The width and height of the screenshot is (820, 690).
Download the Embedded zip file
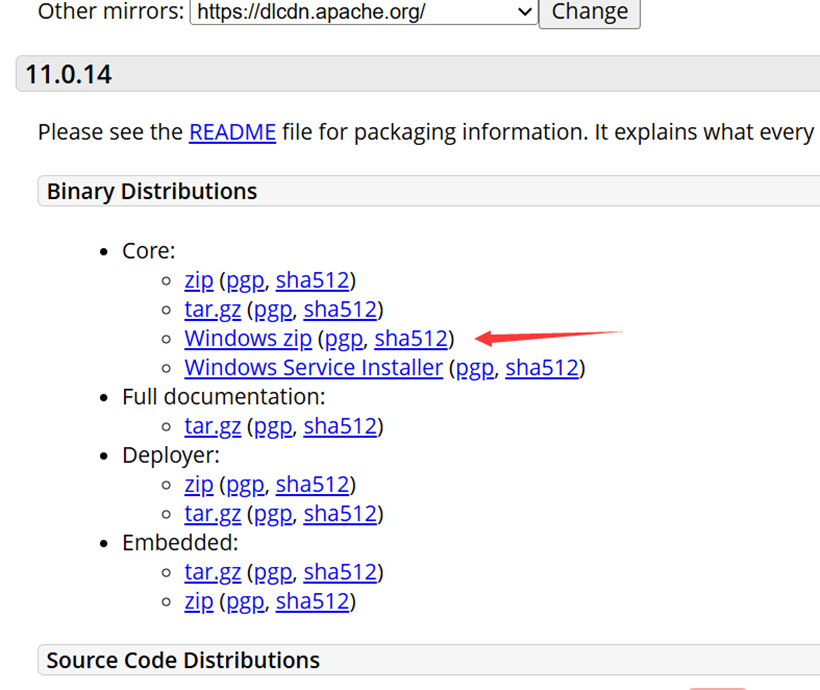coord(199,601)
